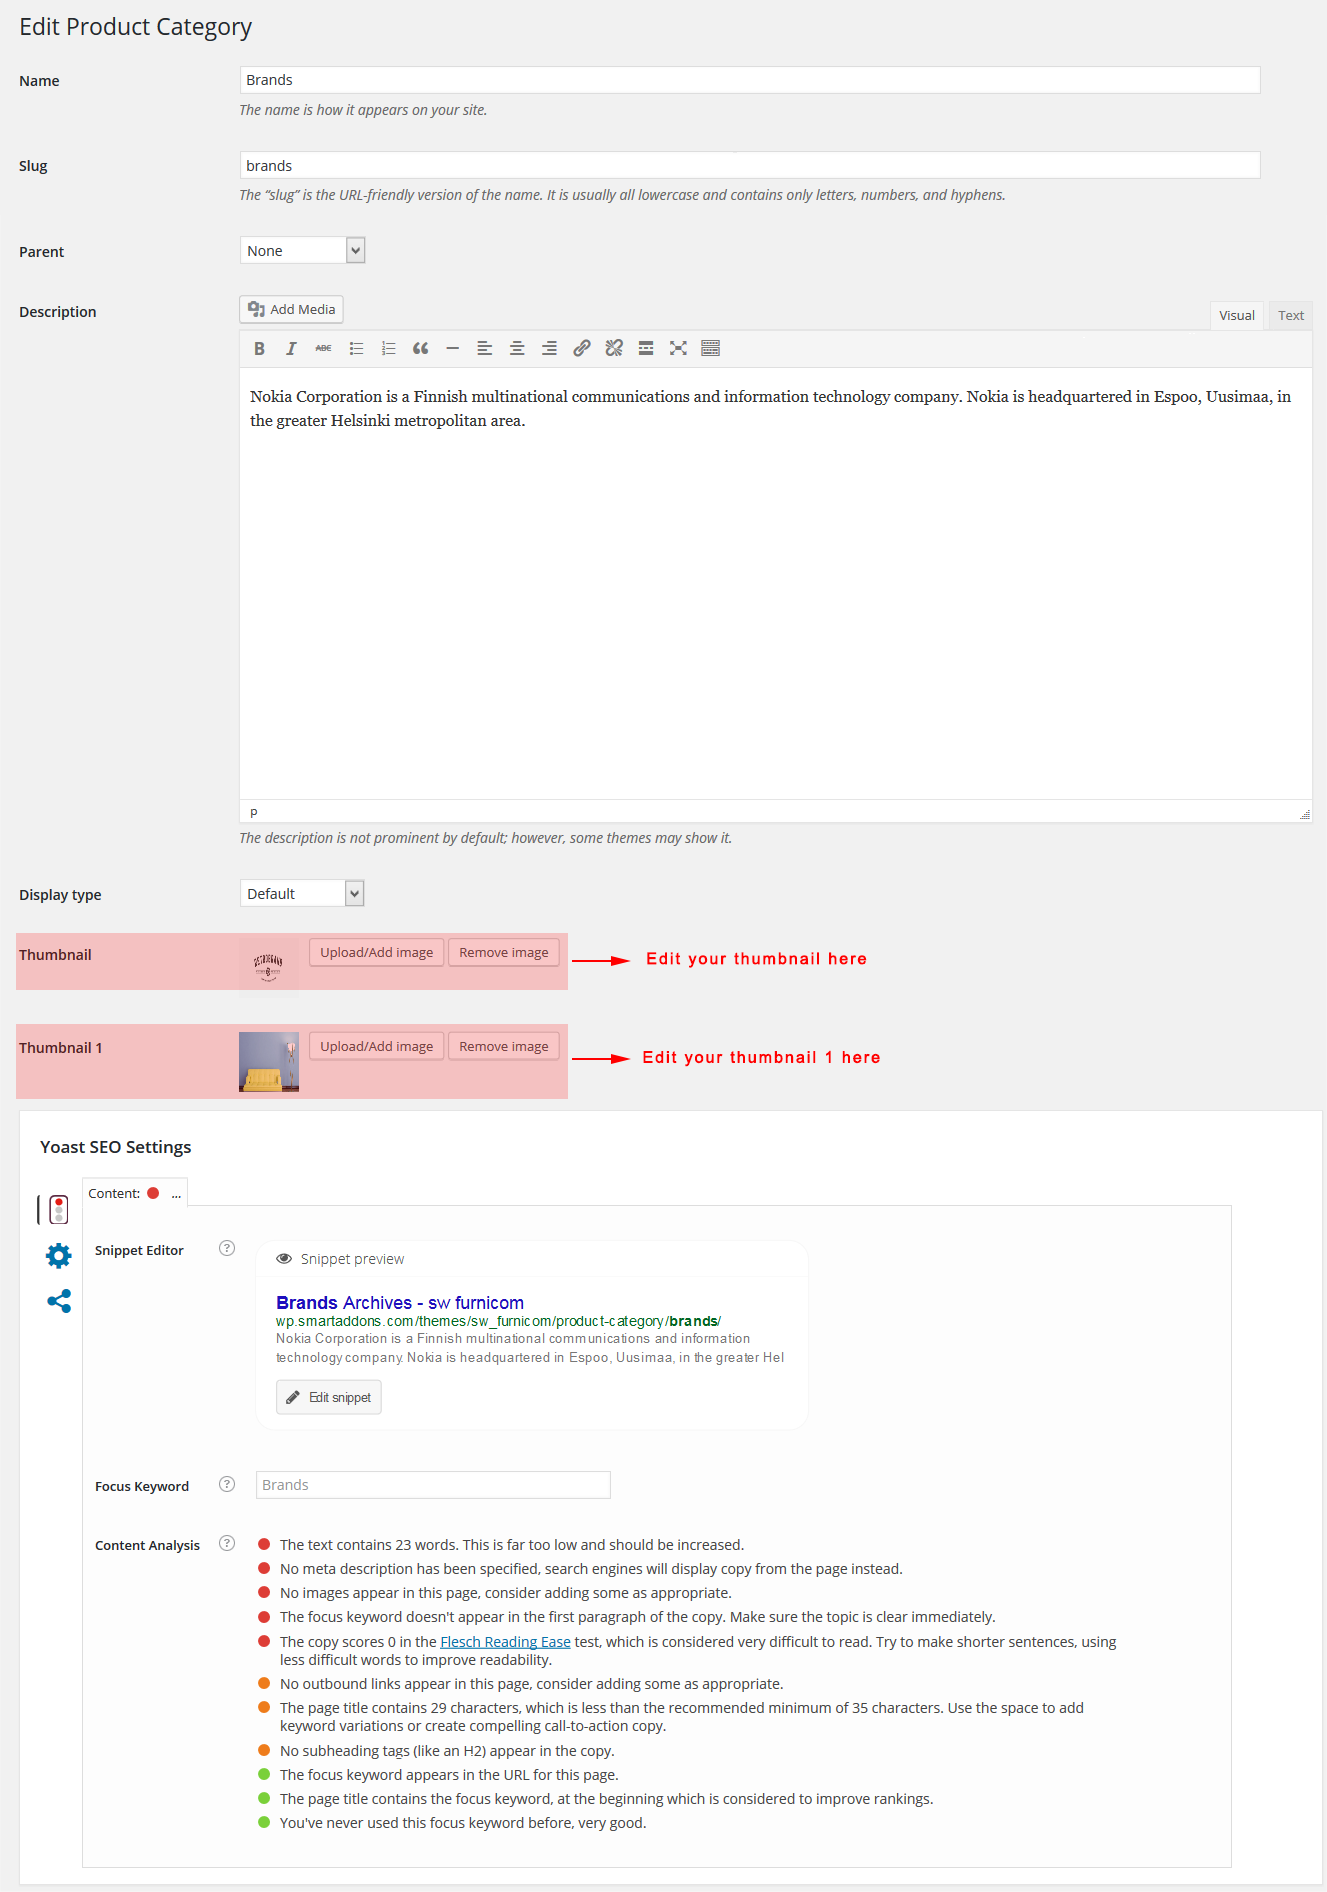Viewport: 1327px width, 1892px height.
Task: Switch to the Text editor tab
Action: pyautogui.click(x=1291, y=315)
